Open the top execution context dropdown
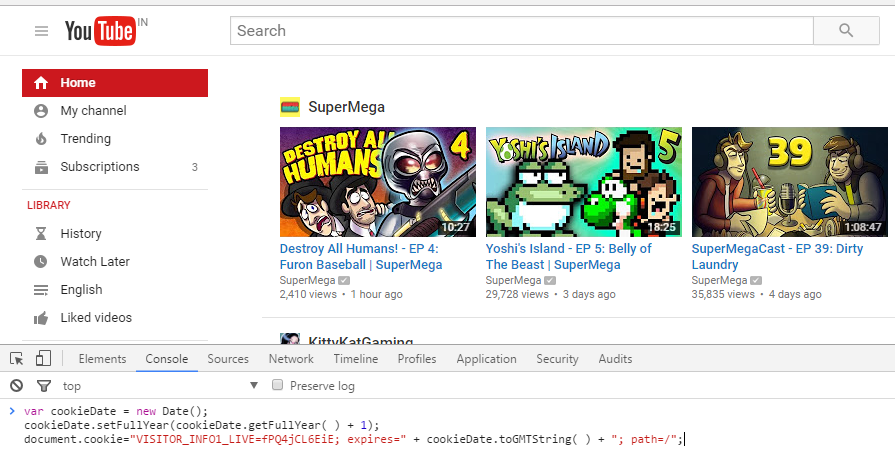The height and width of the screenshot is (464, 895). pos(160,386)
